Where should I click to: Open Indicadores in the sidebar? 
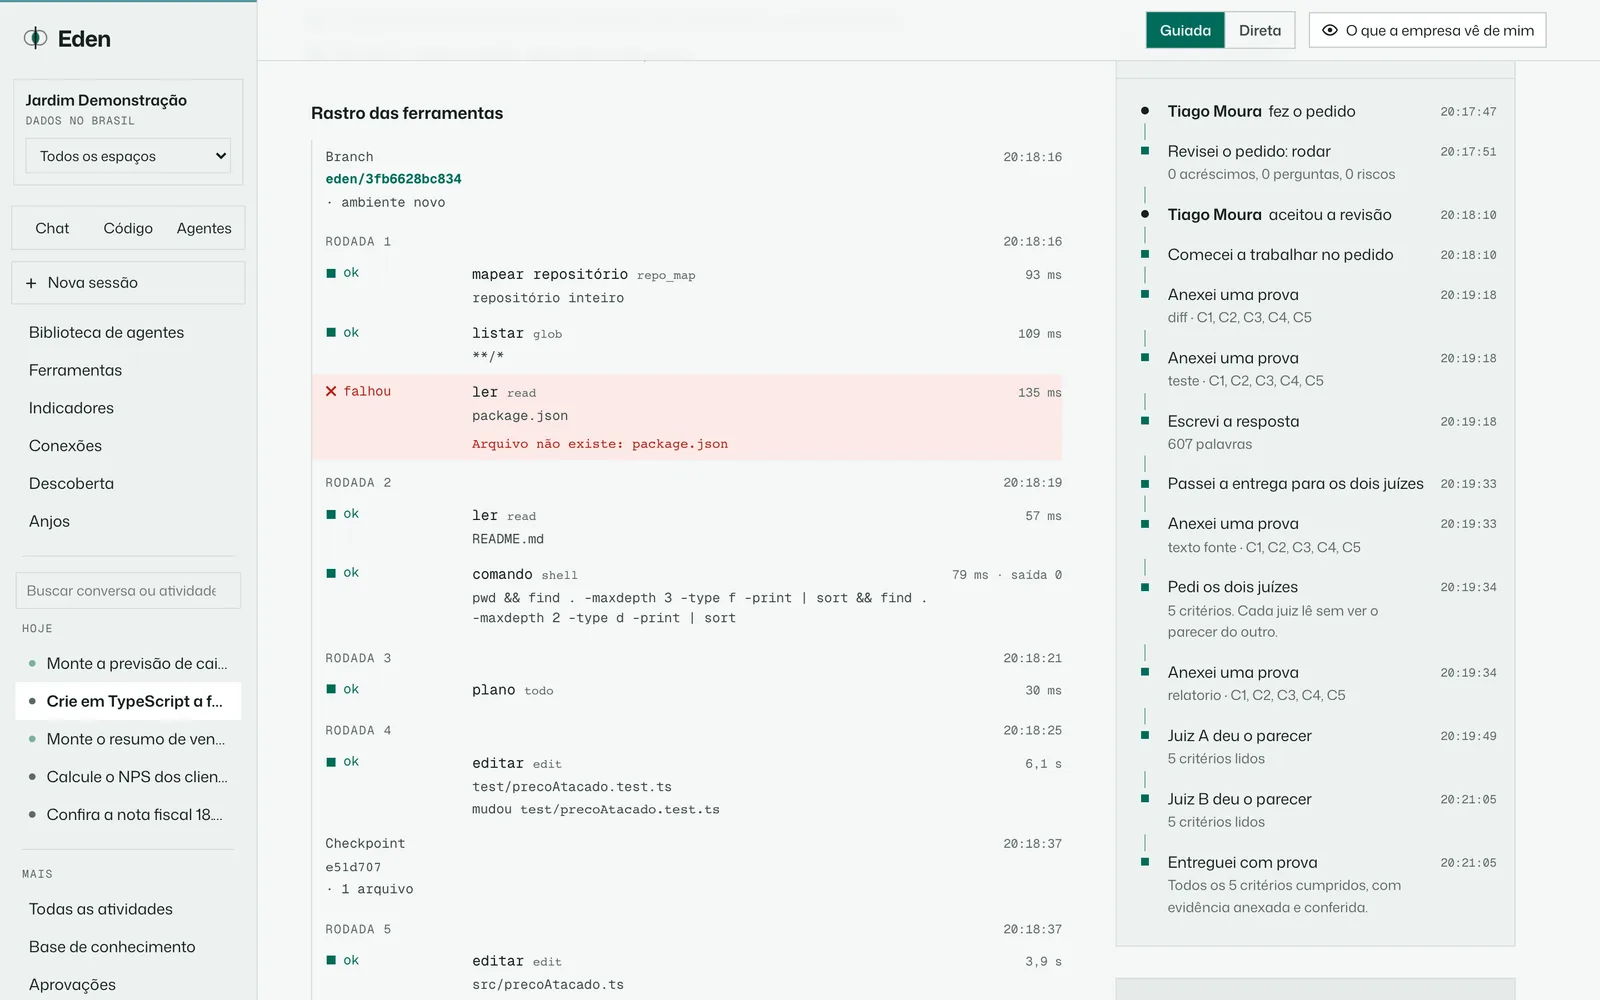tap(71, 408)
